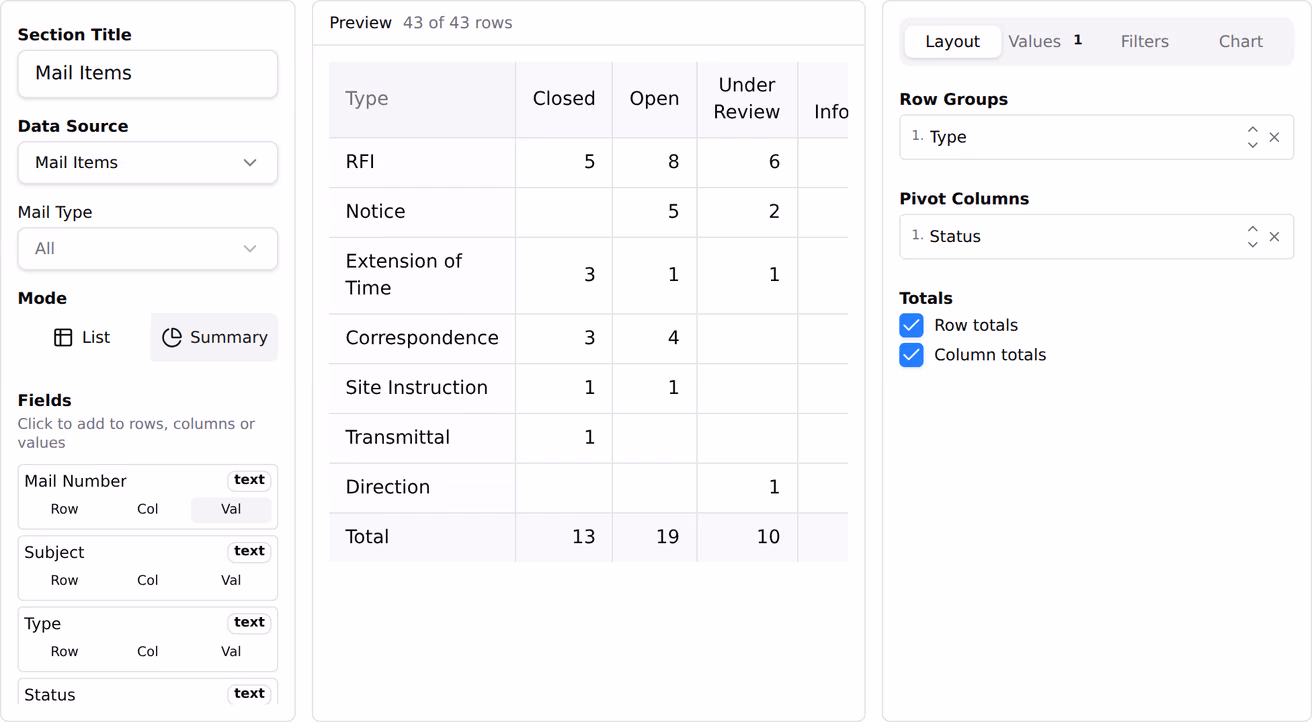1312x722 pixels.
Task: Open the Chart tab
Action: (1240, 42)
